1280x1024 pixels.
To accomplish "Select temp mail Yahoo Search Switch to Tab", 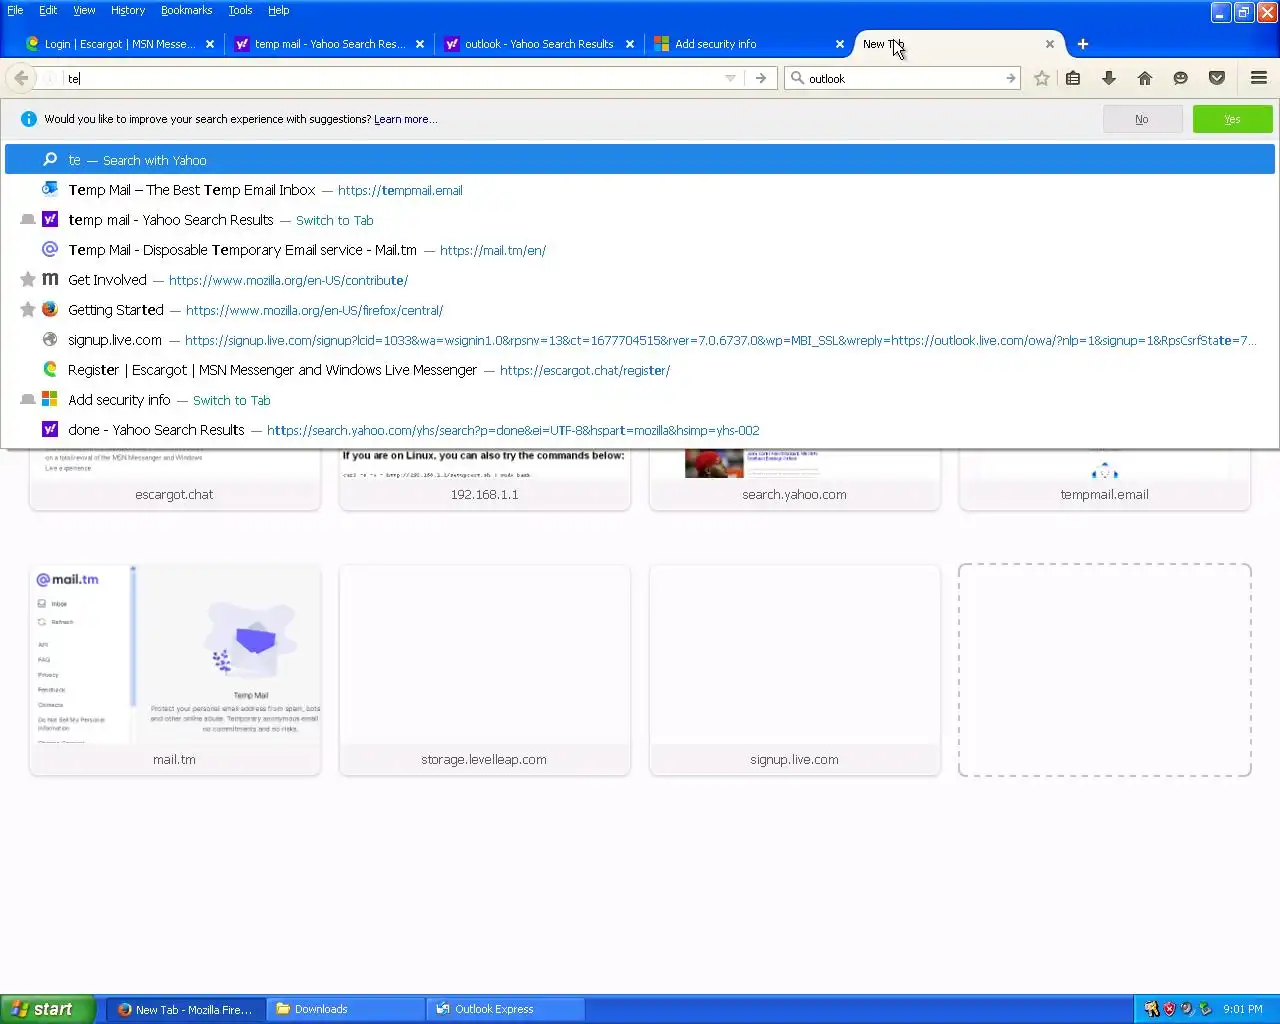I will coord(640,220).
